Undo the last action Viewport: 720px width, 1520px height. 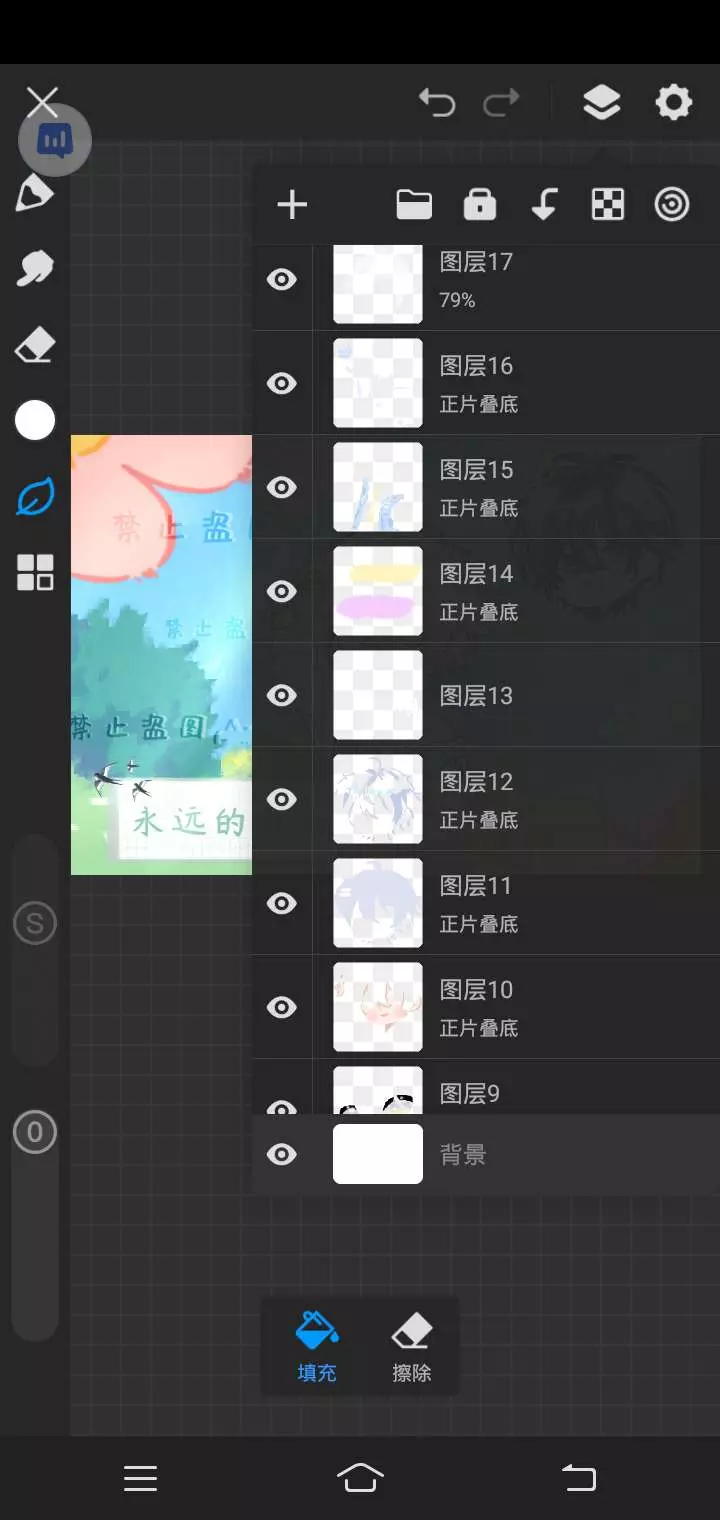(437, 102)
